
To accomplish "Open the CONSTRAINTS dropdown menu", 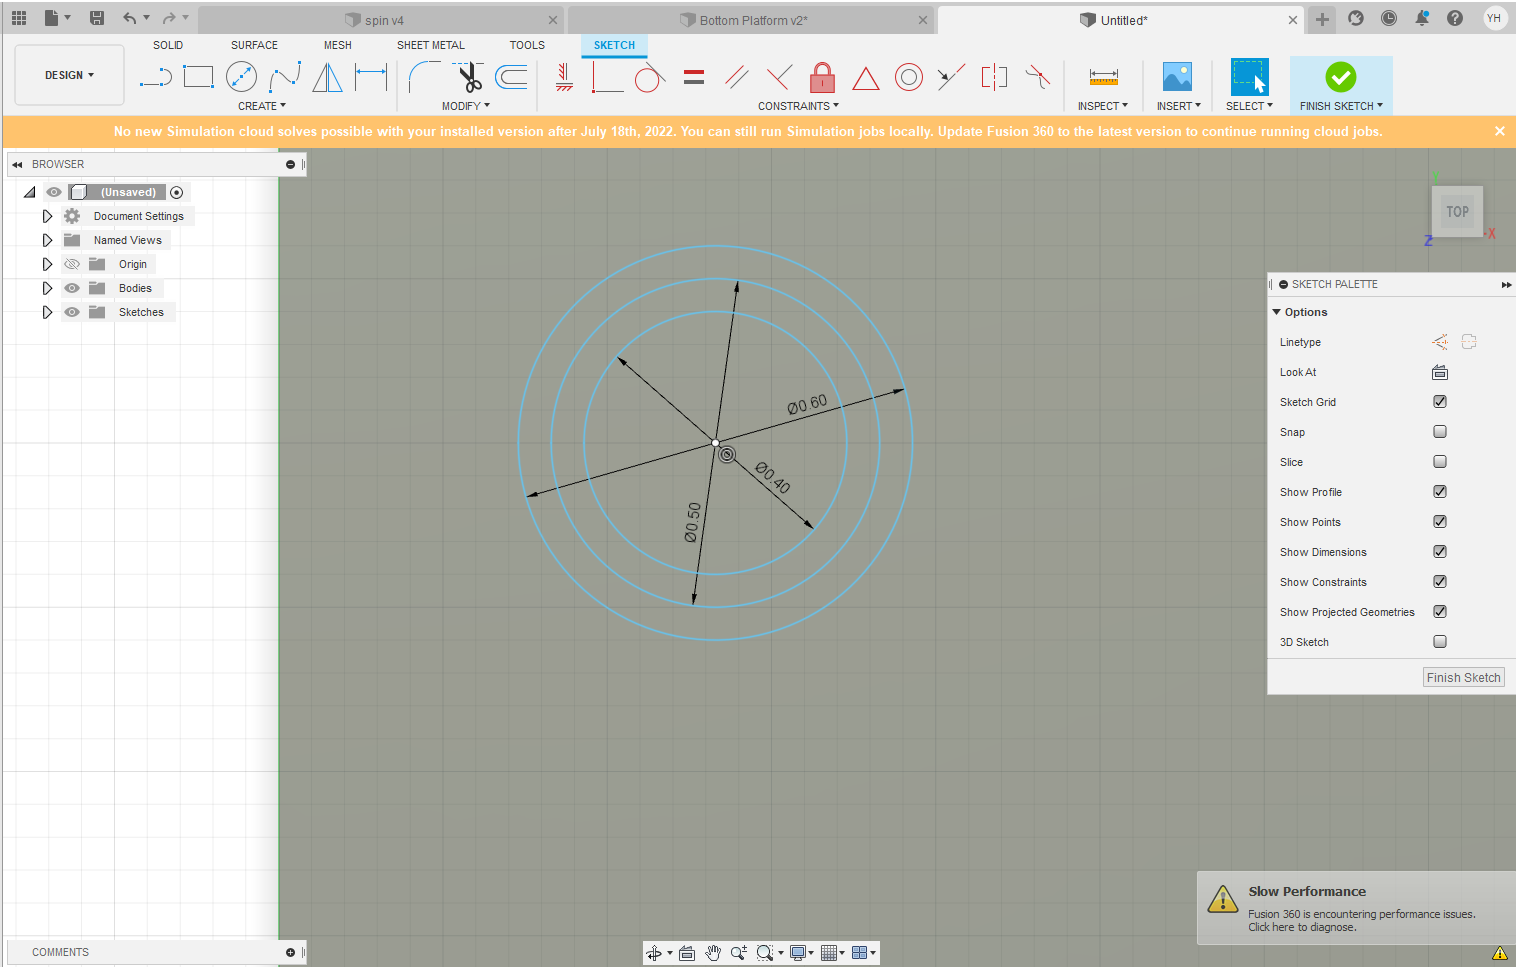I will click(798, 106).
